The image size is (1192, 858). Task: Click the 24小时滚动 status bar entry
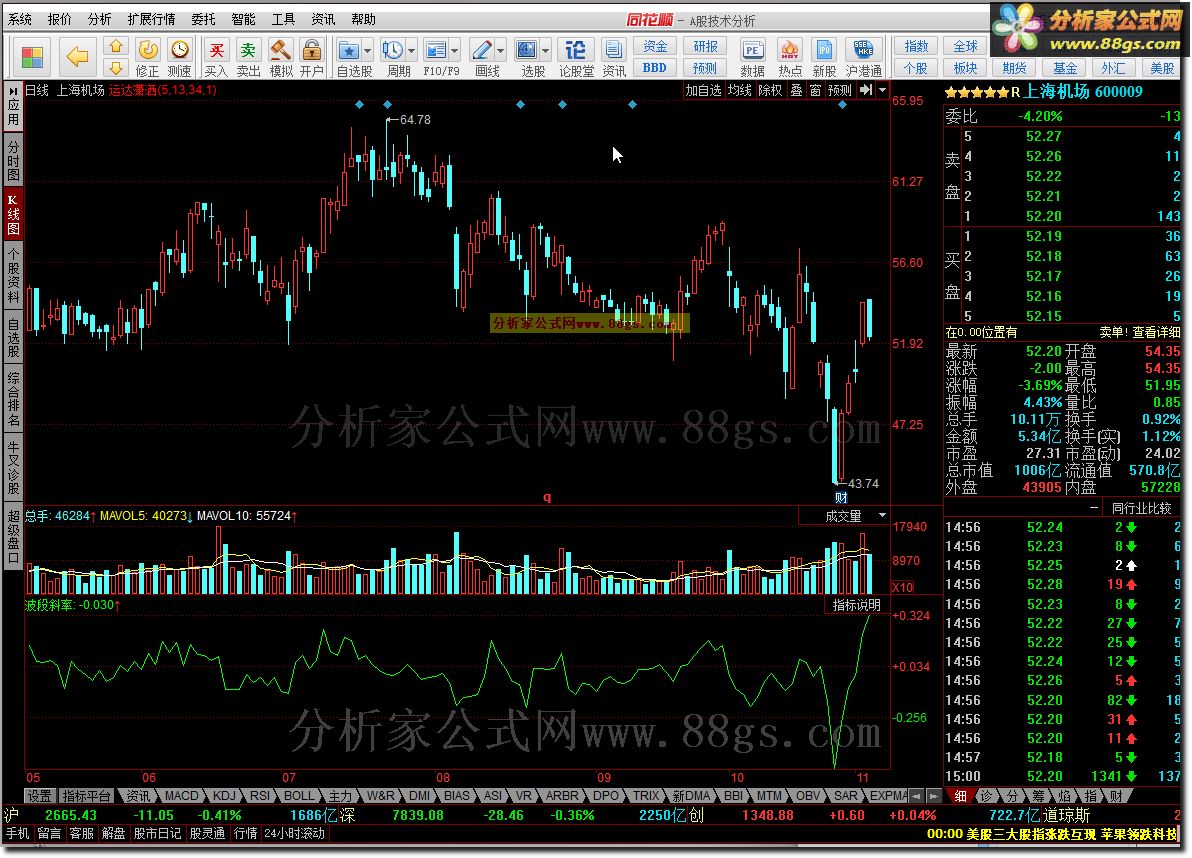tap(294, 833)
